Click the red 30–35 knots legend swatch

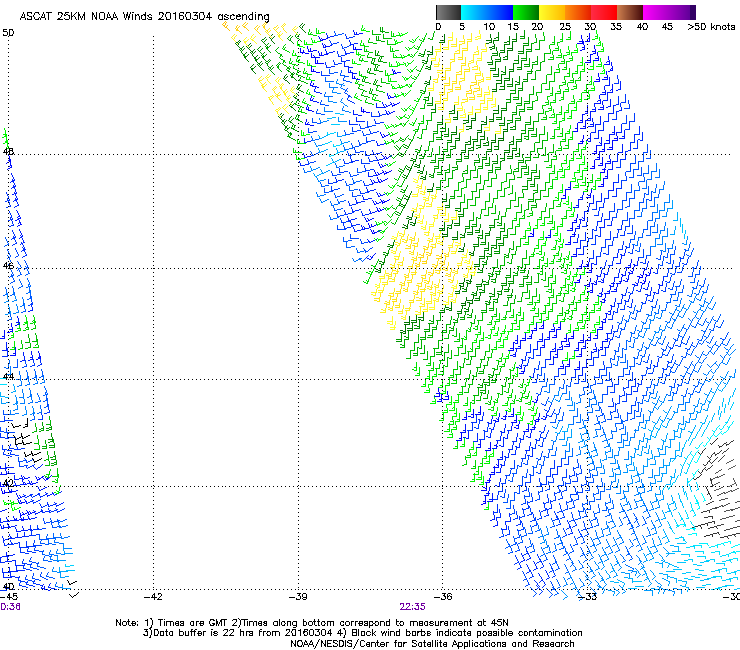click(604, 12)
